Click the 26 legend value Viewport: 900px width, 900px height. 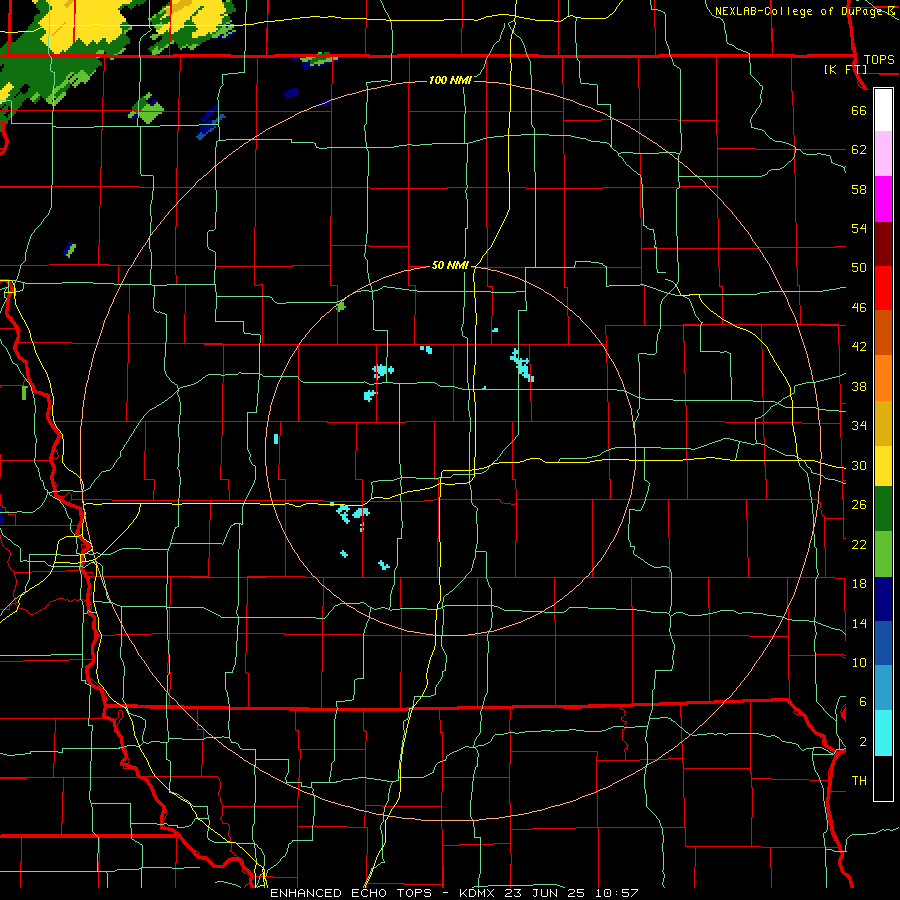pos(859,505)
